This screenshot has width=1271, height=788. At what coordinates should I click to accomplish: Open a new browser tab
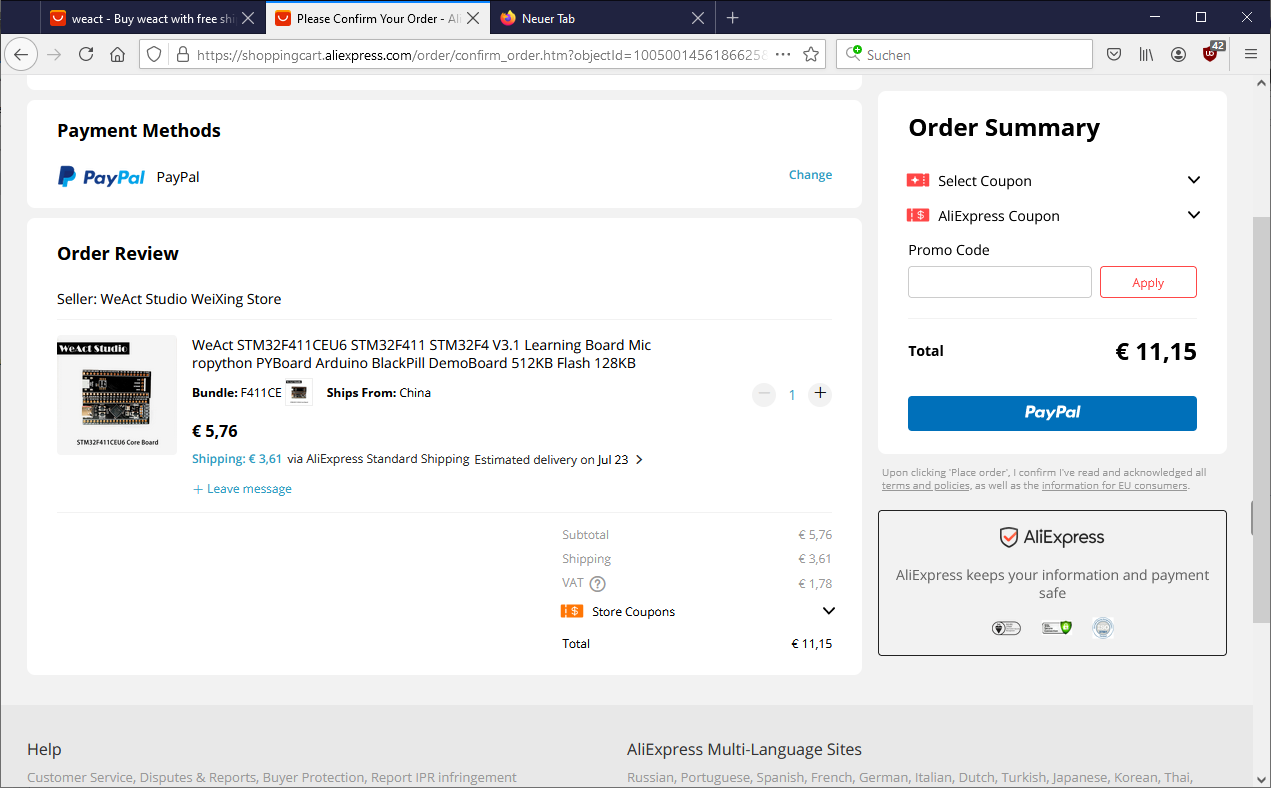732,18
